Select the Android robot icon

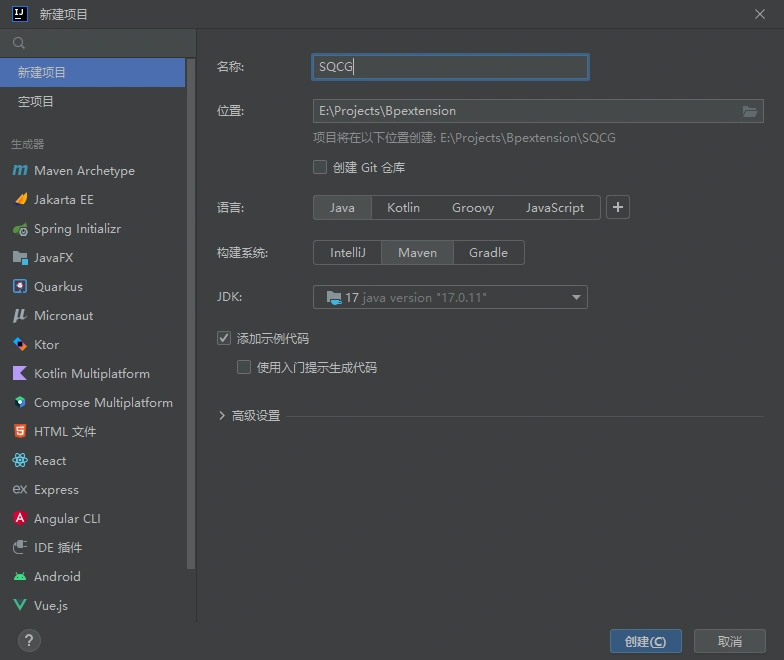click(x=19, y=577)
